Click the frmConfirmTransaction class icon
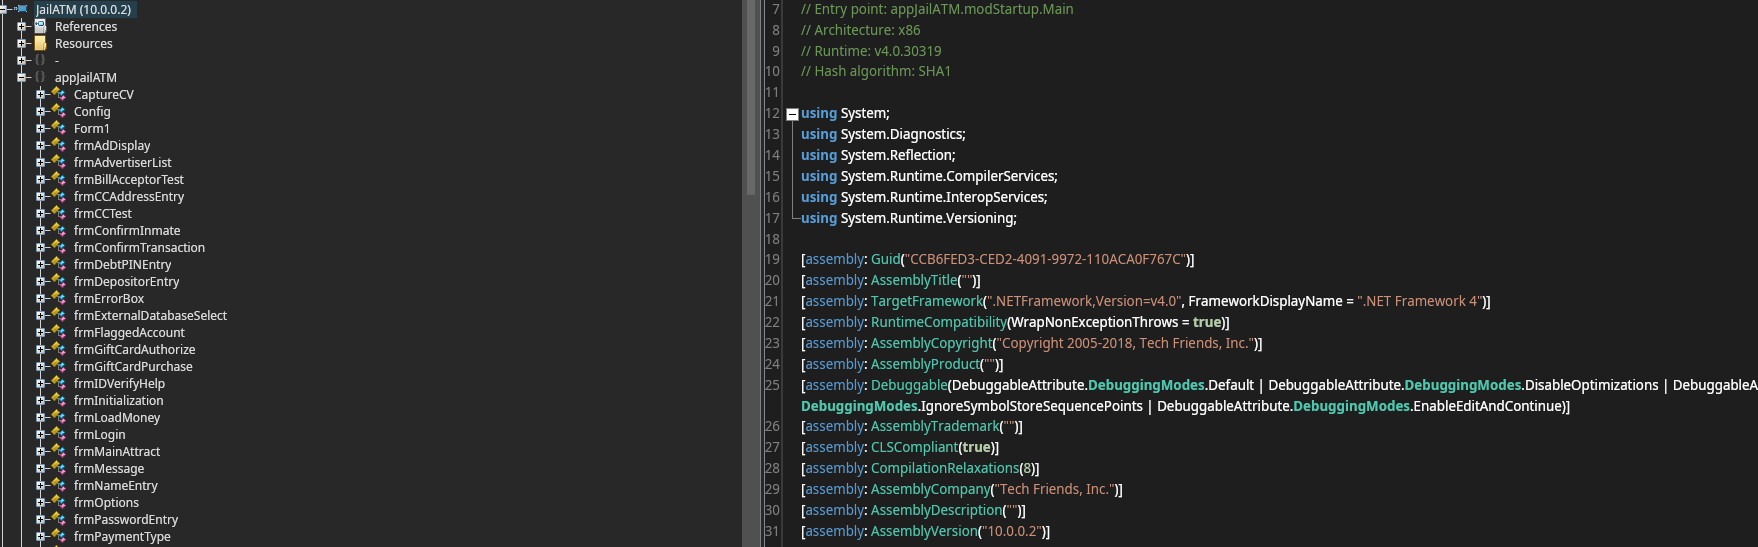Viewport: 1758px width, 547px height. (59, 247)
